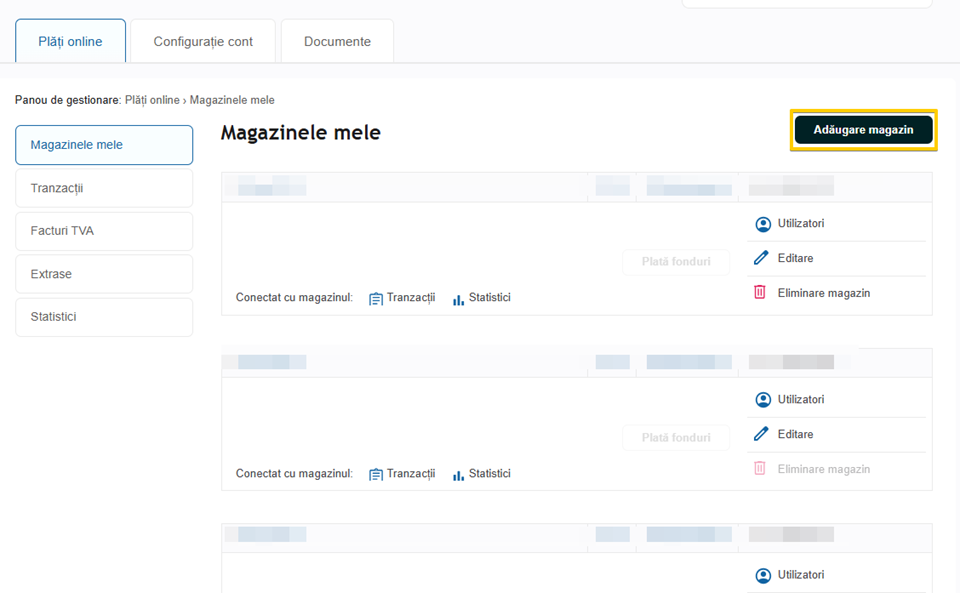Click Plăți online breadcrumb link

point(152,100)
